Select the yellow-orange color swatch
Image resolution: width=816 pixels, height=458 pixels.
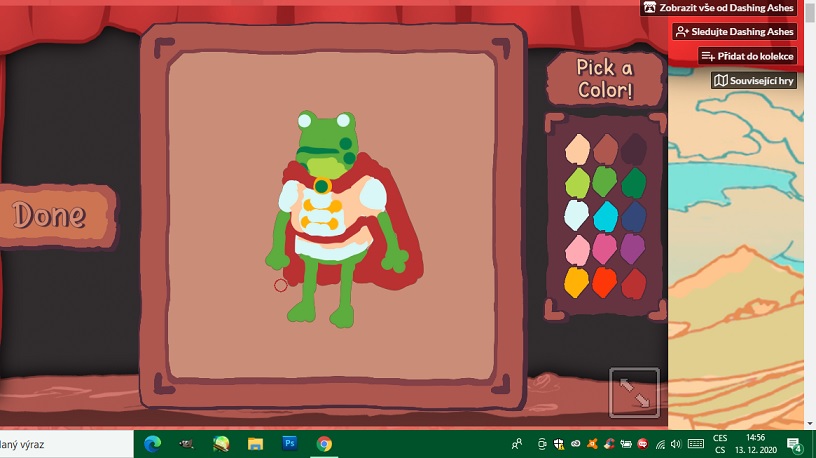(x=577, y=282)
